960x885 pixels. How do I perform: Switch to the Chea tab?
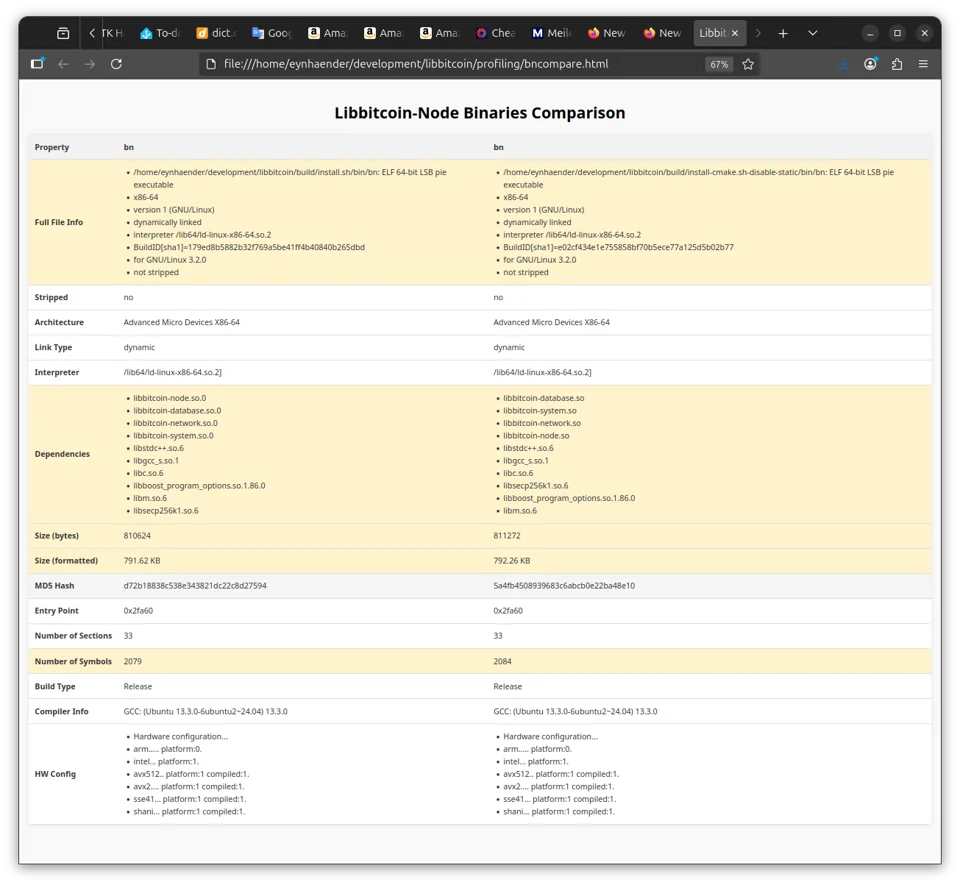pos(495,33)
